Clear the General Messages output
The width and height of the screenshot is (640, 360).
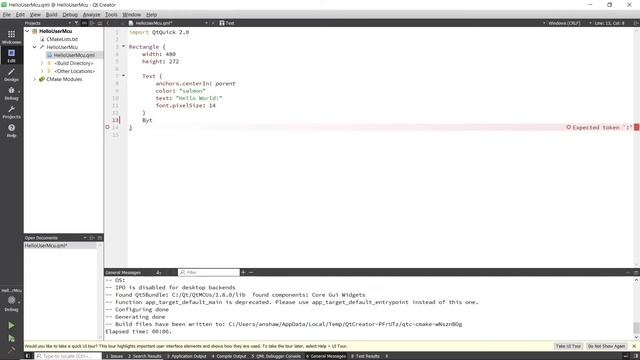[159, 272]
